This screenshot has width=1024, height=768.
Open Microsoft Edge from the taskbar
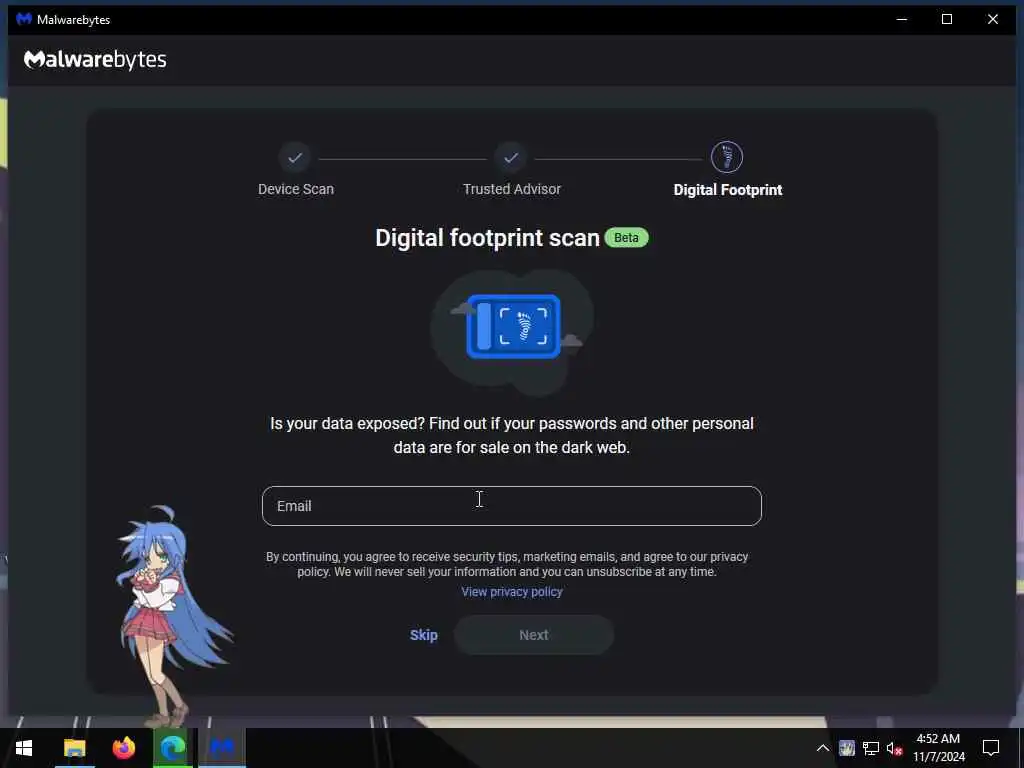[173, 748]
